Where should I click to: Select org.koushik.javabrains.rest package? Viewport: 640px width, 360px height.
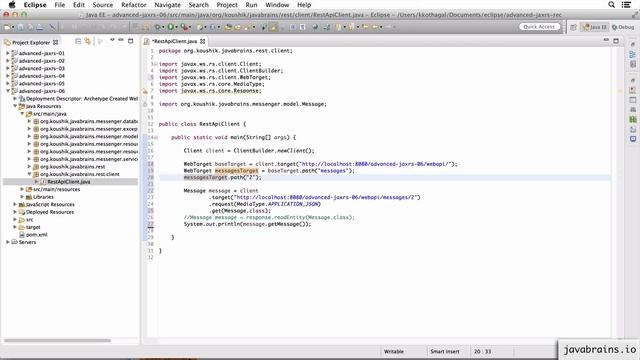[72, 167]
